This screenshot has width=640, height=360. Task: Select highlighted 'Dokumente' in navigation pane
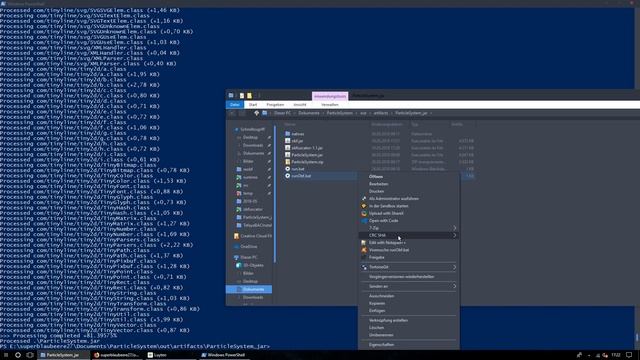(249, 289)
